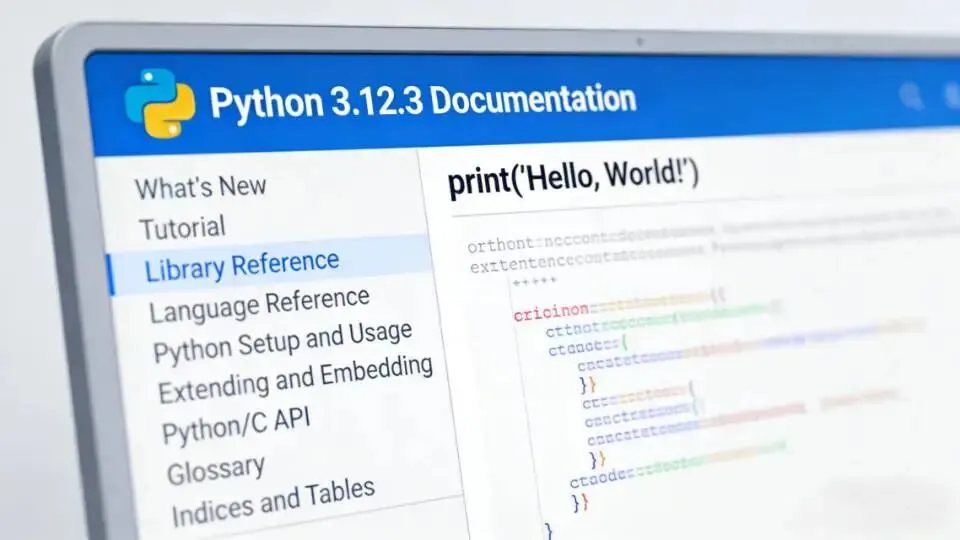The height and width of the screenshot is (540, 960).
Task: Select the Python/C API entry
Action: (x=236, y=426)
